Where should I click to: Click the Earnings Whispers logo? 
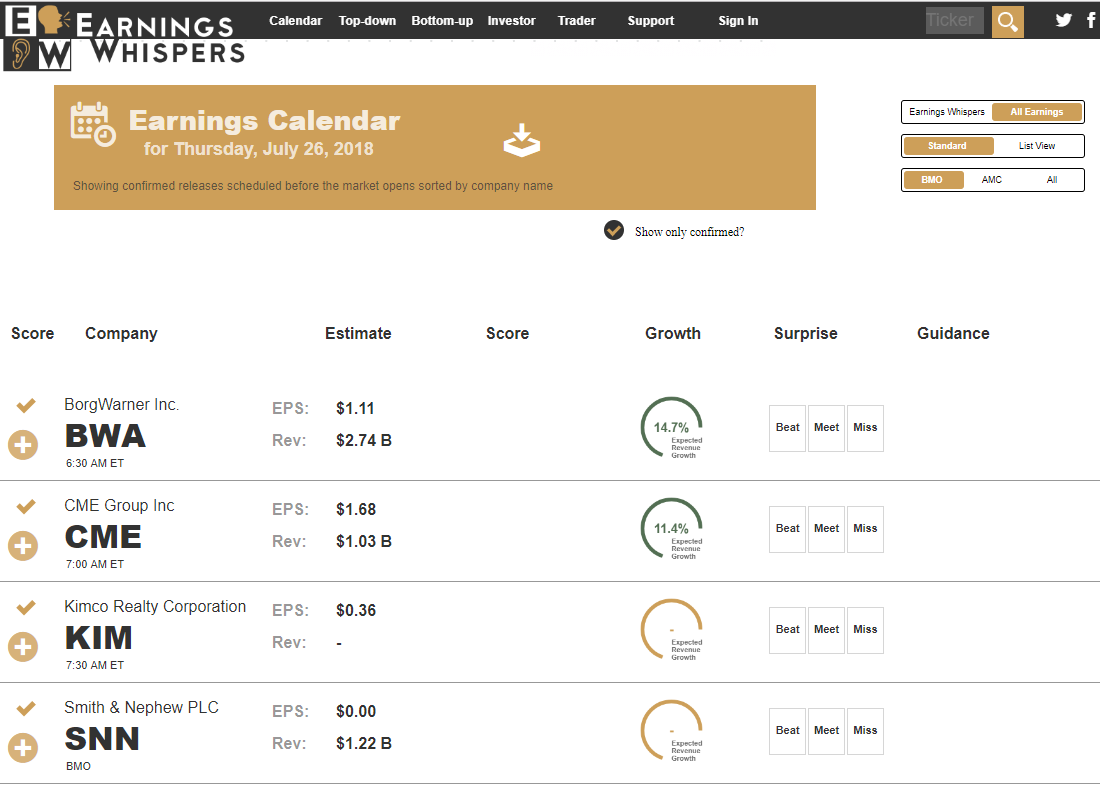[125, 38]
